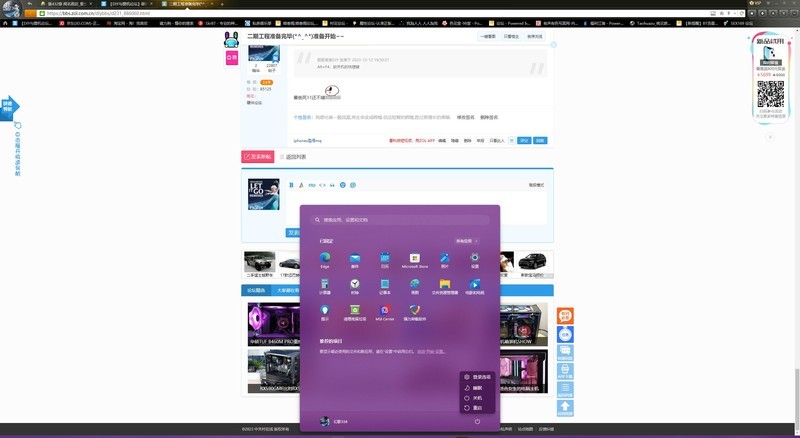The height and width of the screenshot is (438, 800).
Task: Switch to the second browser tab
Action: point(127,4)
